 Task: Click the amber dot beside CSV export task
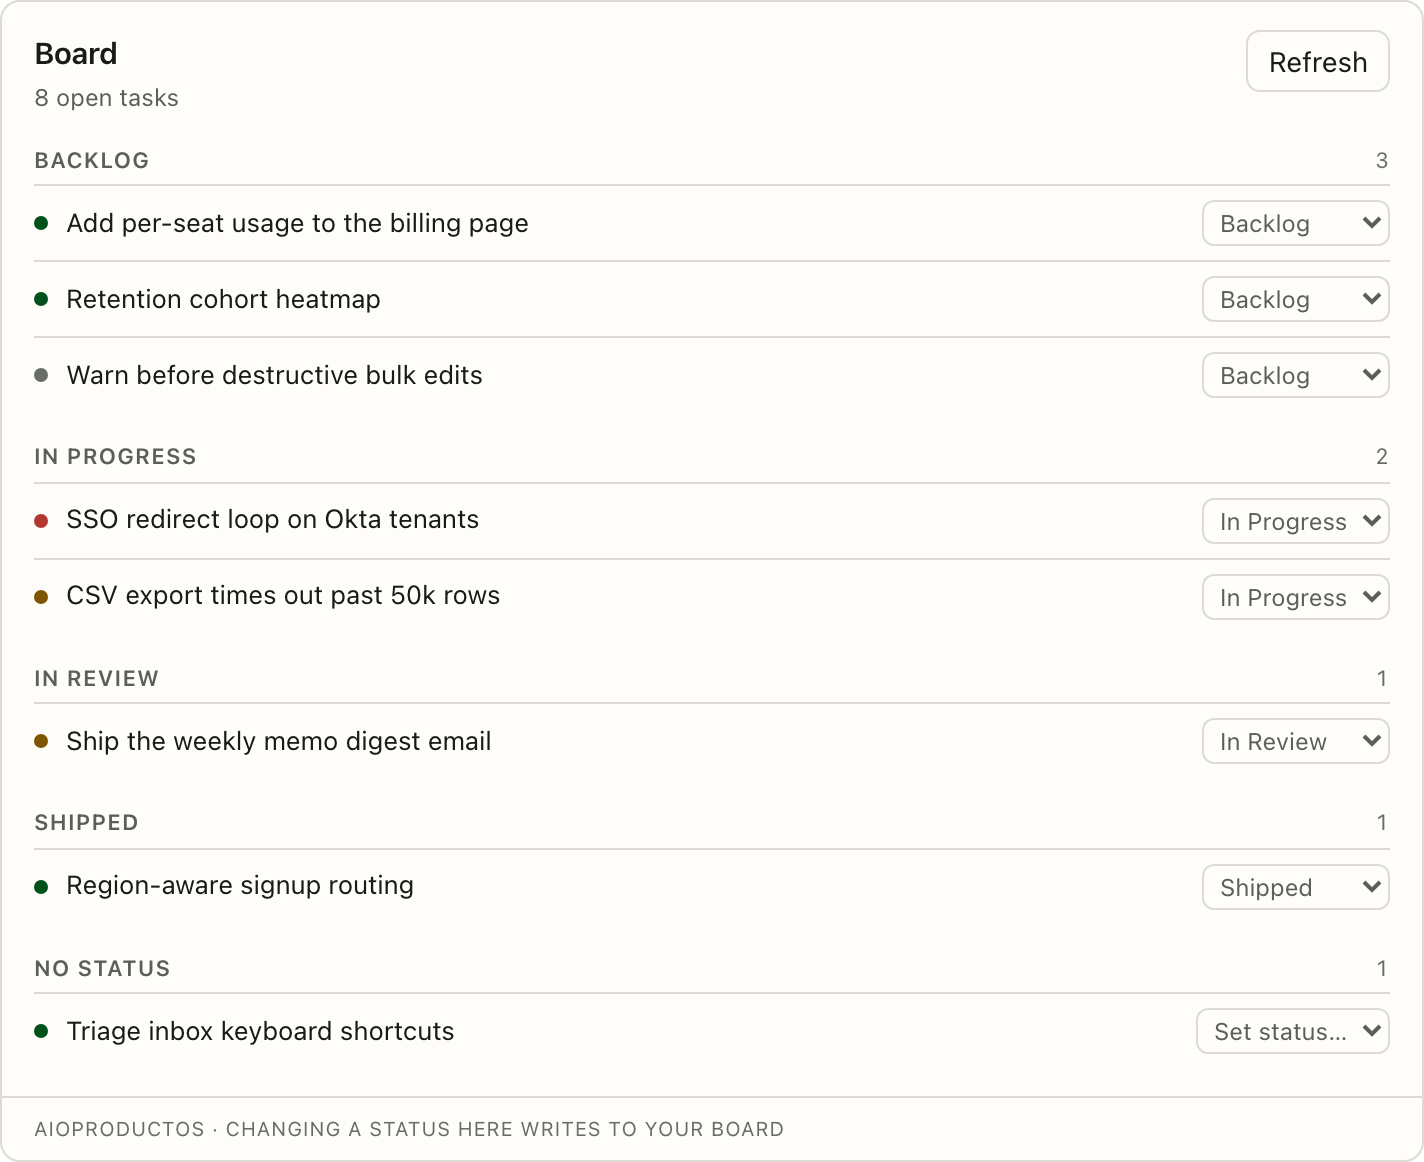41,597
